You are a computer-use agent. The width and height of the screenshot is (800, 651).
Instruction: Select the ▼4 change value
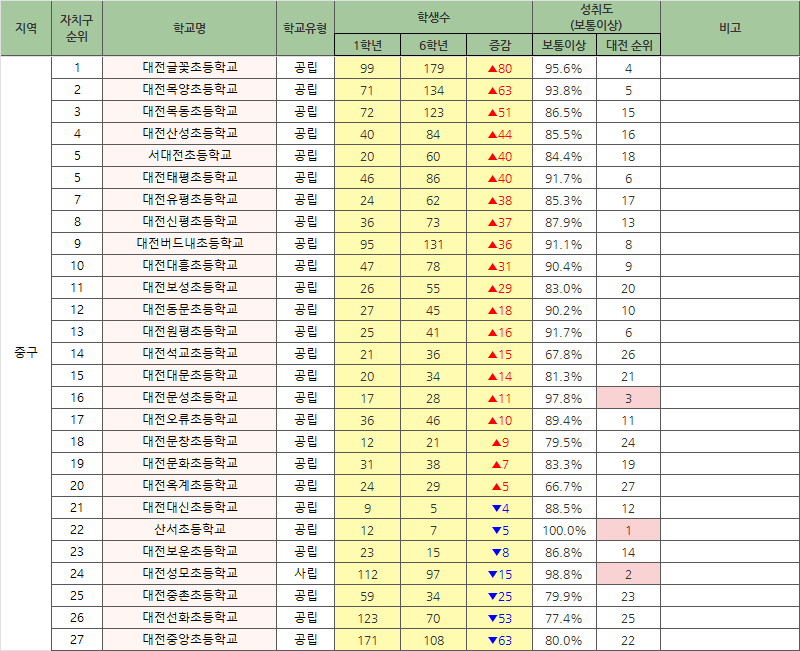coord(499,508)
